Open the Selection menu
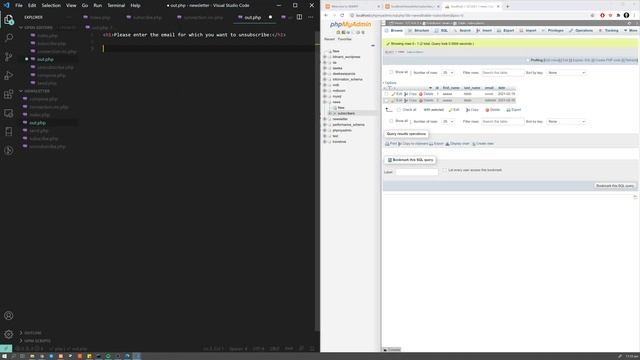Viewport: 640px width, 360px height. pos(51,6)
